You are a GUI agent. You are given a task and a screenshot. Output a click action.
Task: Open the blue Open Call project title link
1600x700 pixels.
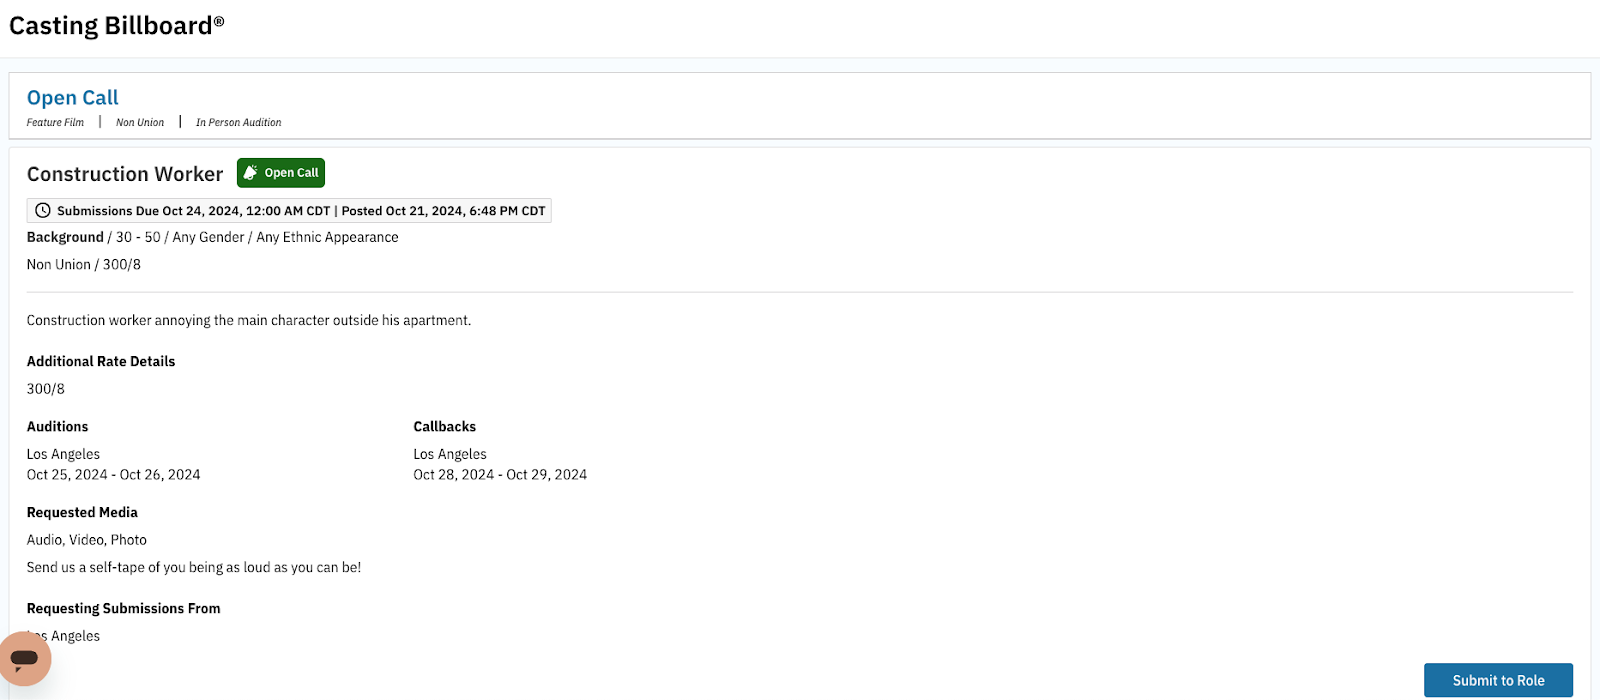[73, 98]
